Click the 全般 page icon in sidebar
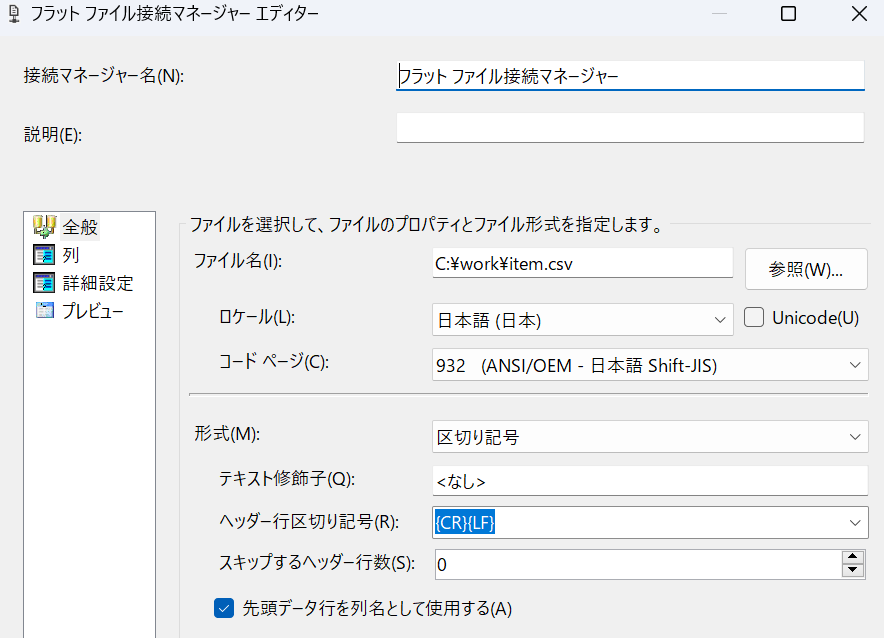This screenshot has width=884, height=638. click(x=44, y=227)
